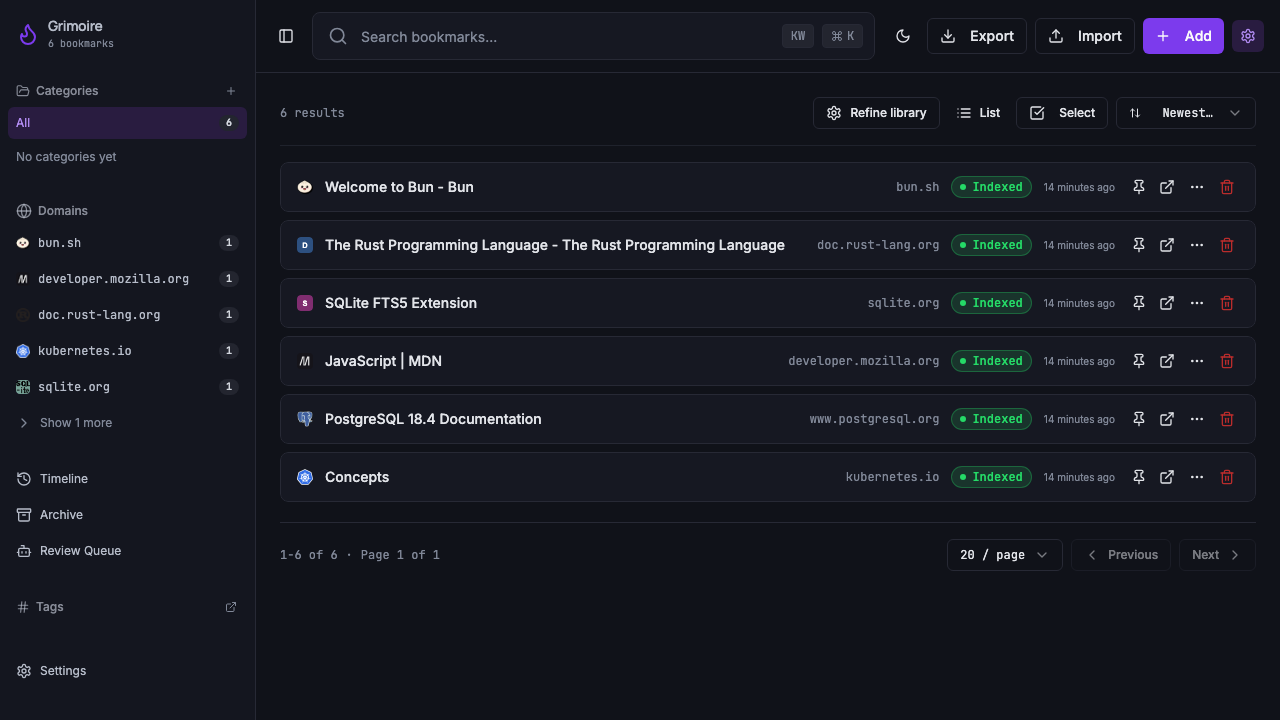Screen dimensions: 1280x720
Task: Delete the PostgreSQL 18.4 Documentation bookmark
Action: [x=1227, y=419]
